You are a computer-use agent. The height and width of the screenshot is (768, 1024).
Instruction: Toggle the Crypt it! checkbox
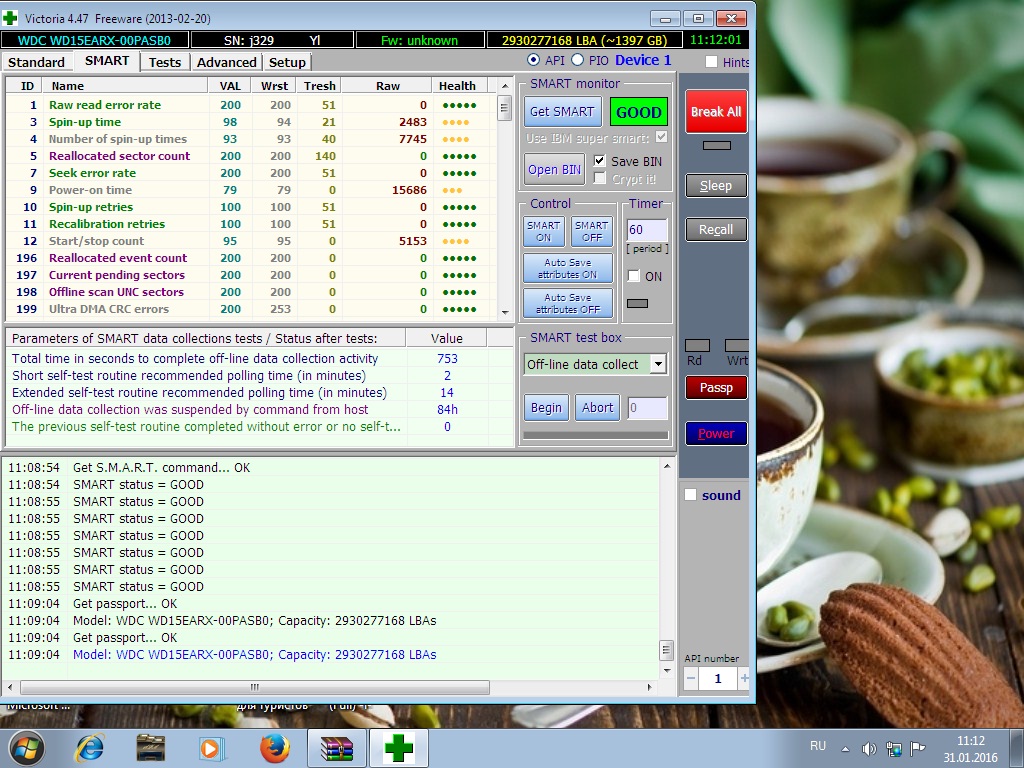pos(599,178)
